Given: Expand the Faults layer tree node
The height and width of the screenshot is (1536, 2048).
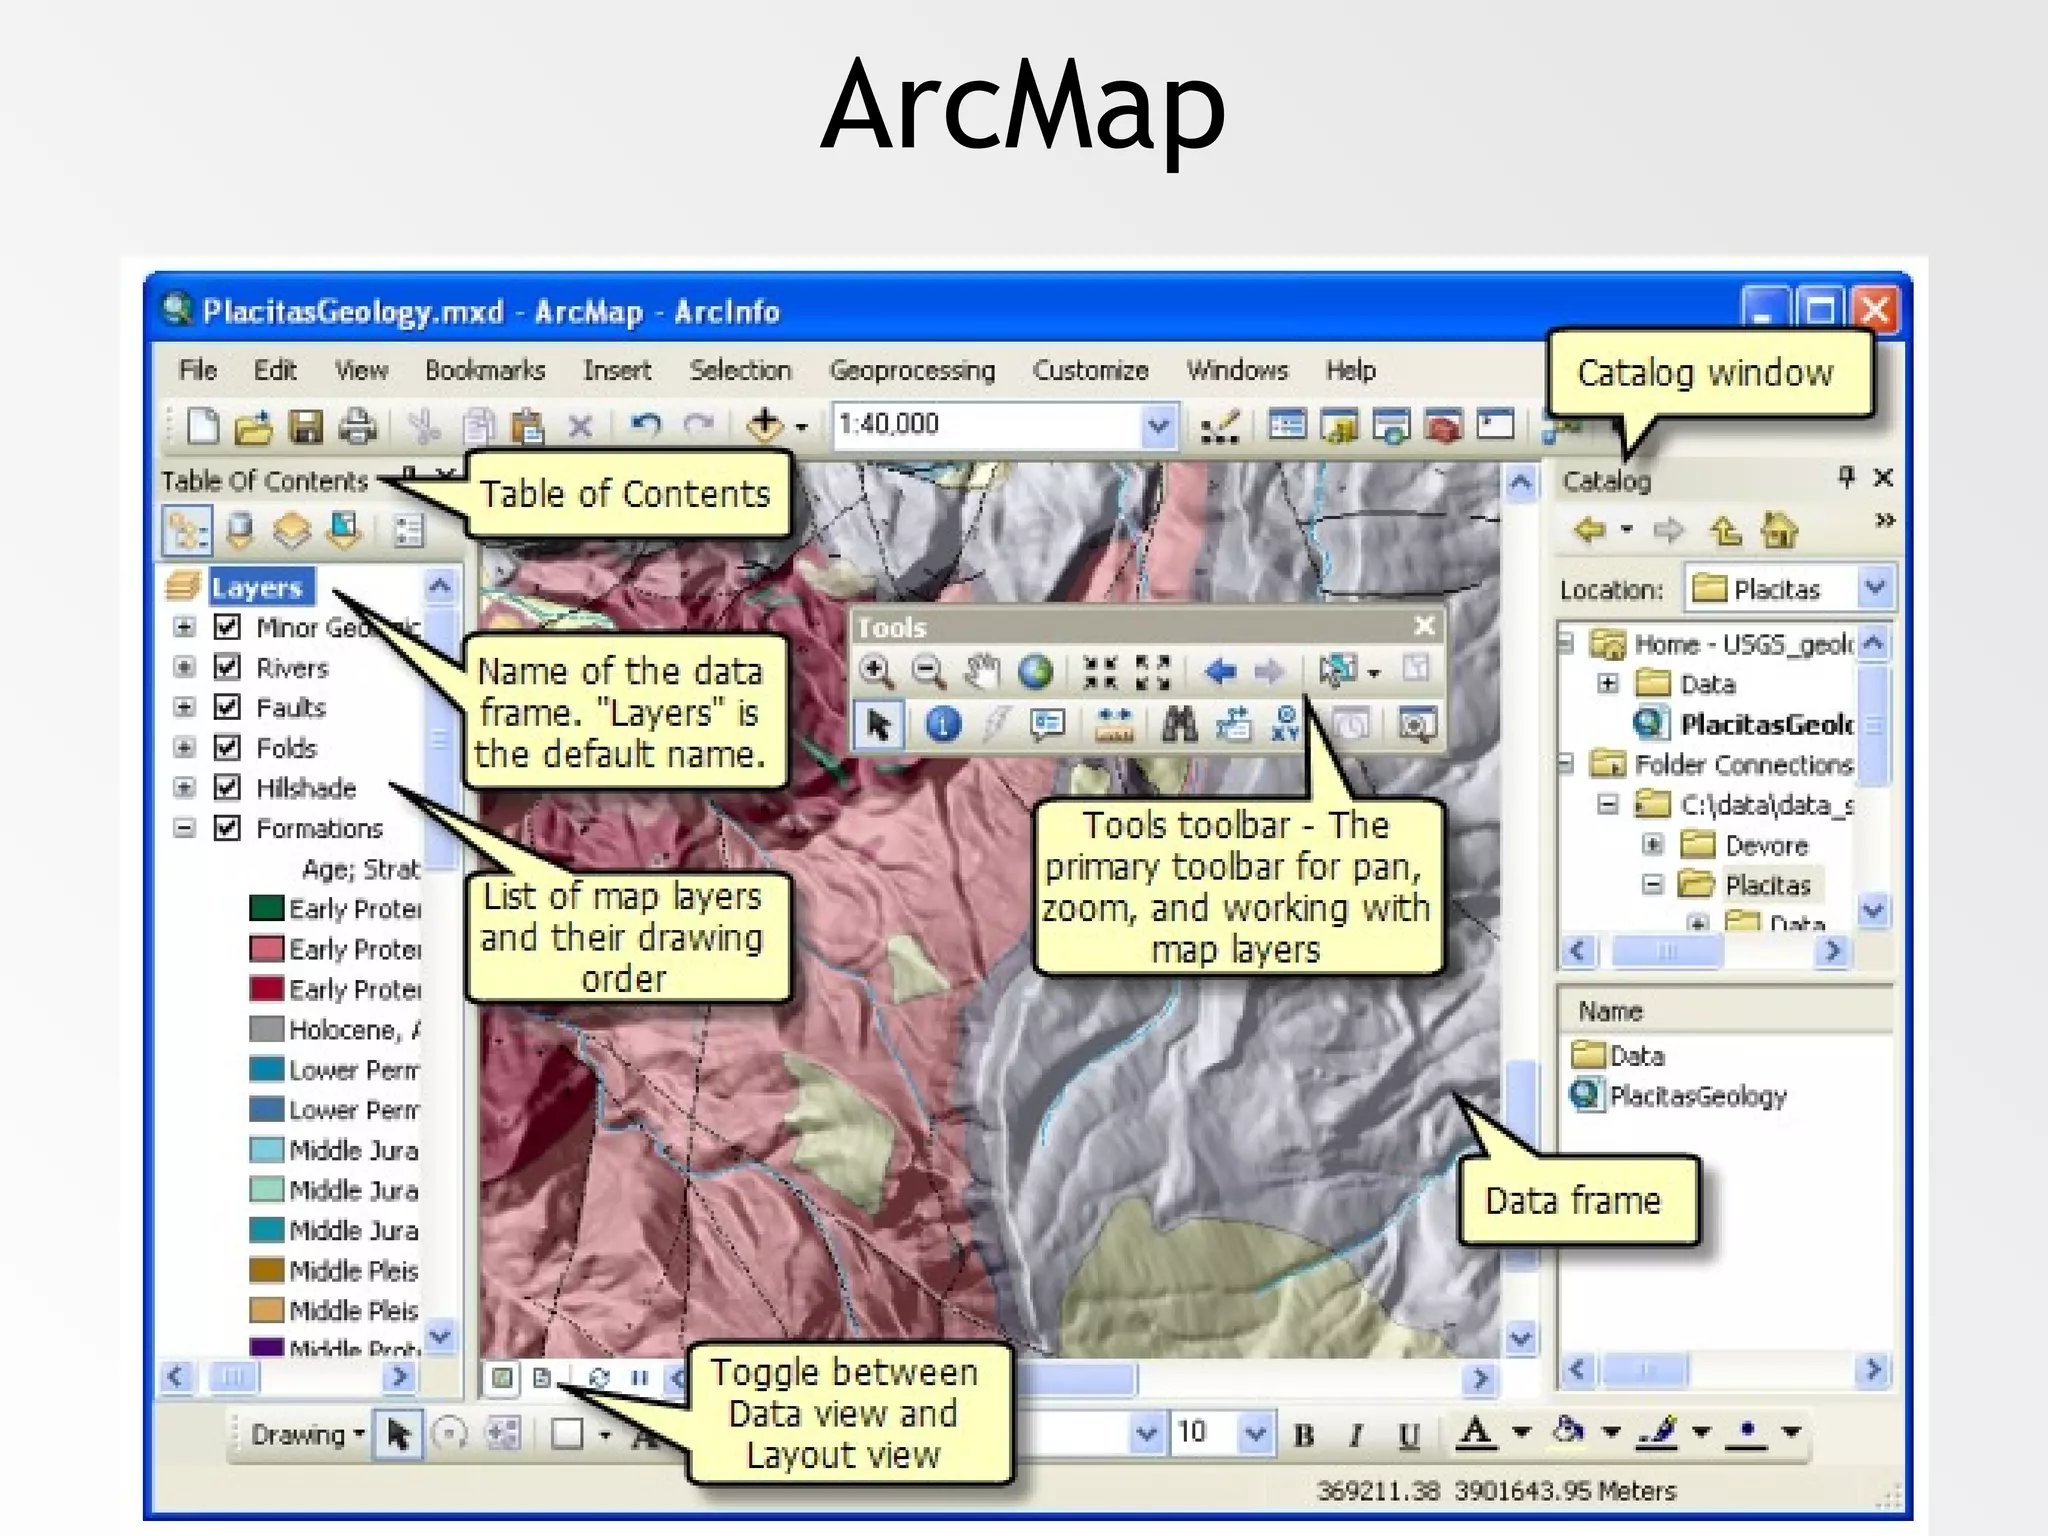Looking at the screenshot, I should coord(184,707).
